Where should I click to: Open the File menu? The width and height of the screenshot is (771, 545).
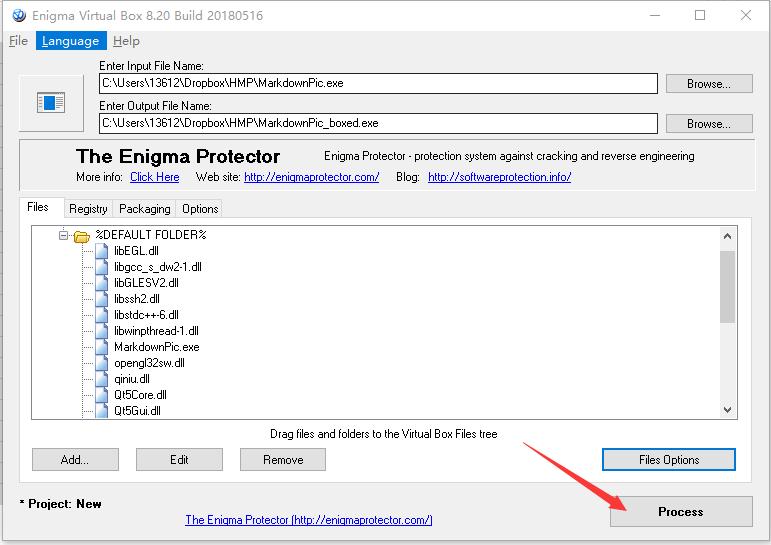pos(19,41)
